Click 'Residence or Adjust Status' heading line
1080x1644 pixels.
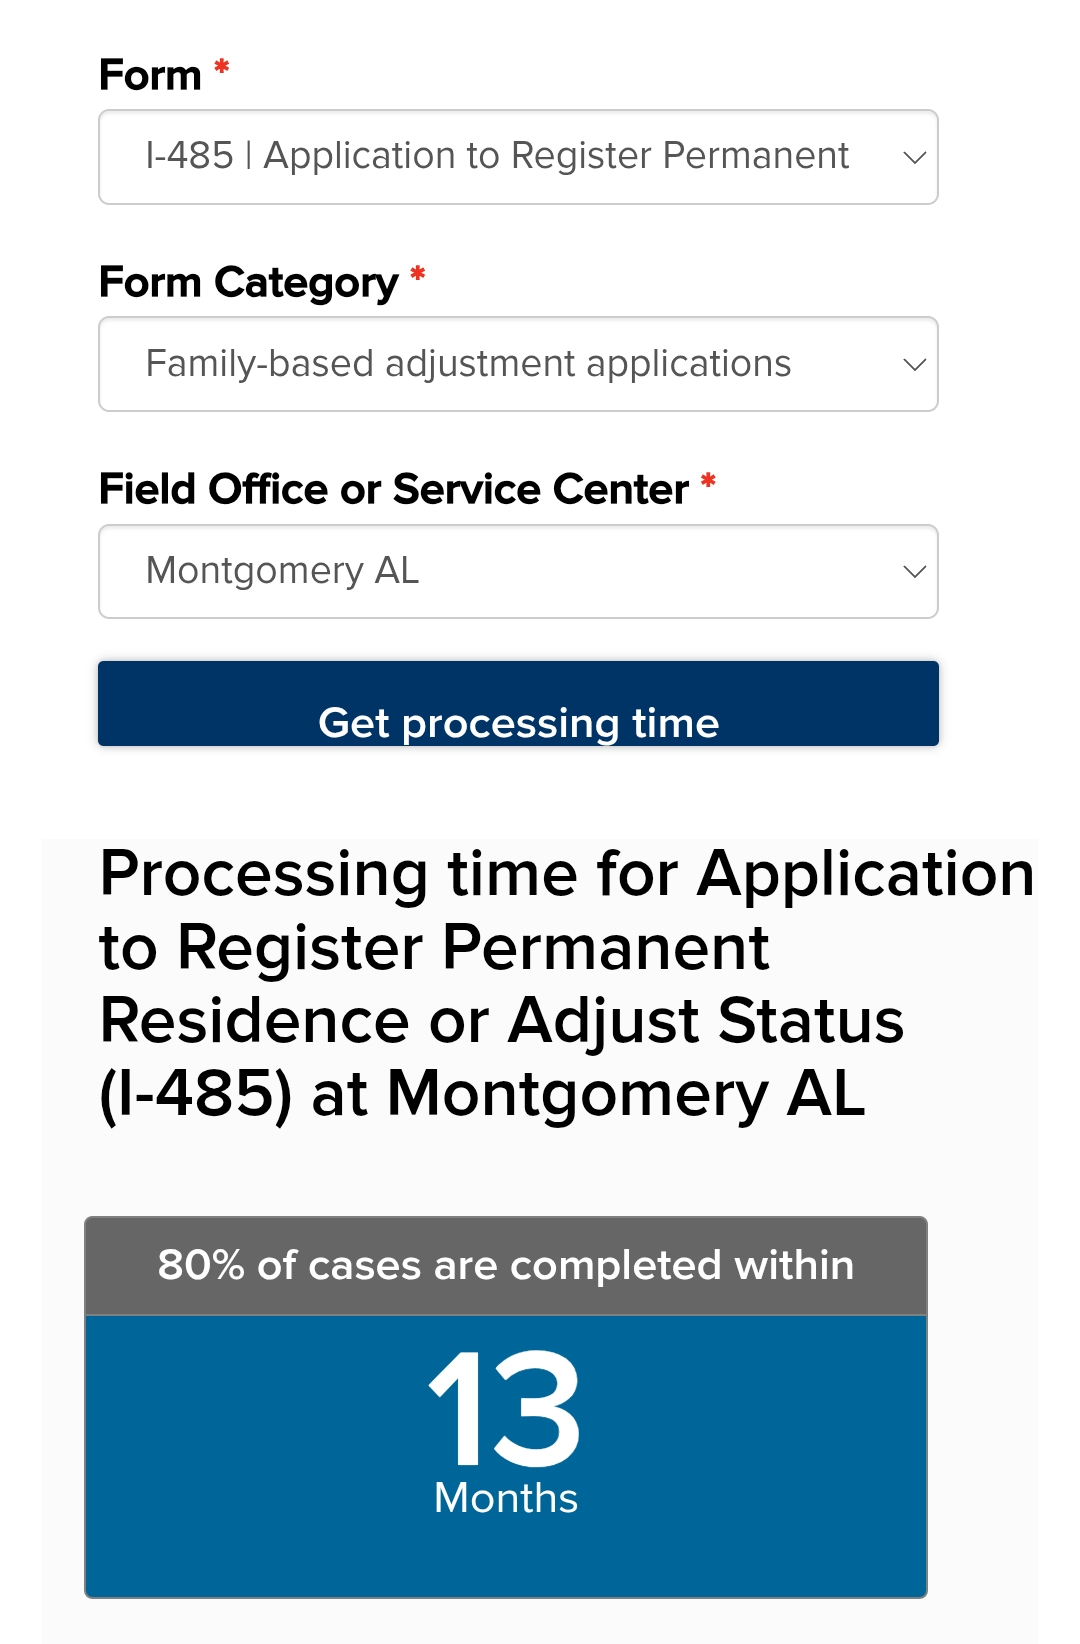(x=502, y=1021)
